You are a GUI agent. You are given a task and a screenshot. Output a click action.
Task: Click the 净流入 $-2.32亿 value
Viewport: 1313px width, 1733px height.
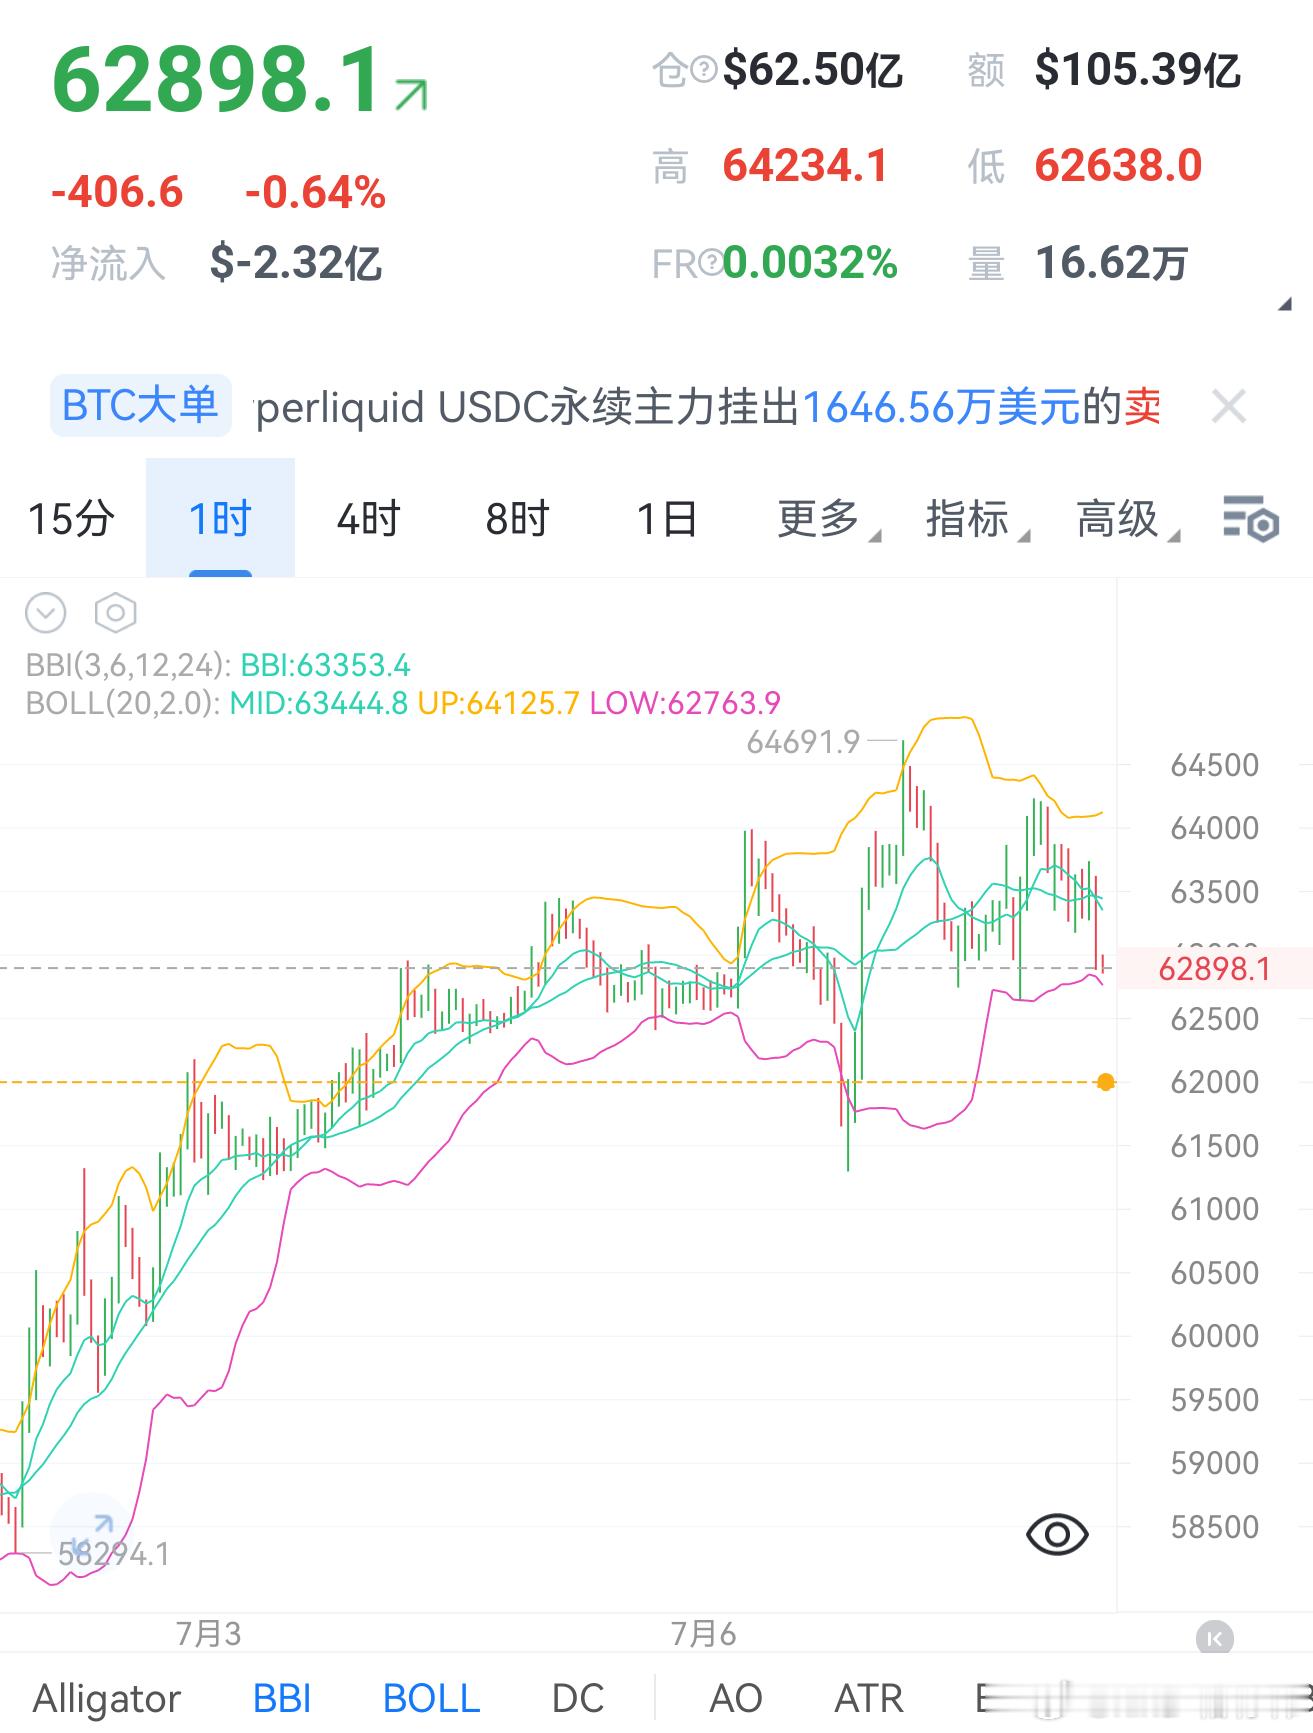[x=296, y=263]
